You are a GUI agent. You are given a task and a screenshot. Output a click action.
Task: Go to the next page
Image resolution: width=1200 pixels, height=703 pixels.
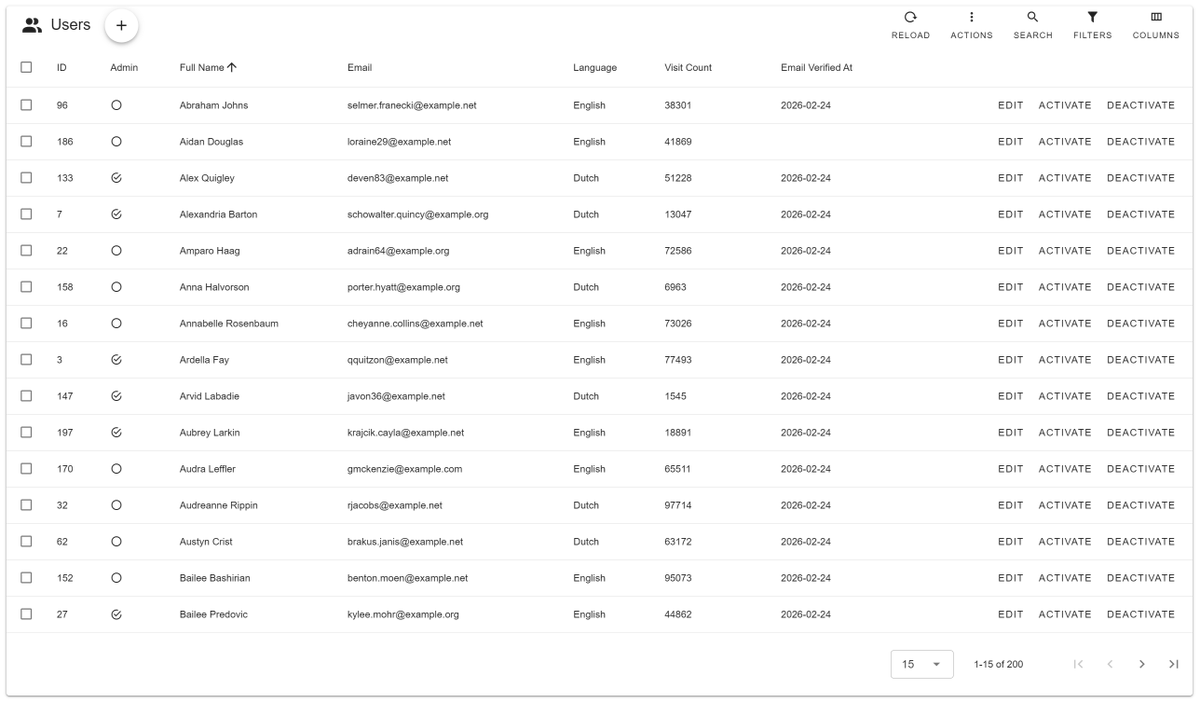[1142, 665]
